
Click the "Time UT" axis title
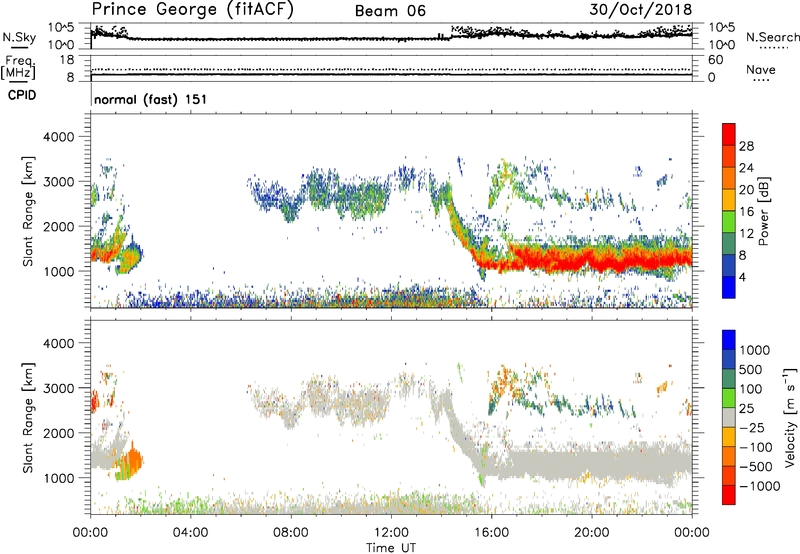coord(391,548)
